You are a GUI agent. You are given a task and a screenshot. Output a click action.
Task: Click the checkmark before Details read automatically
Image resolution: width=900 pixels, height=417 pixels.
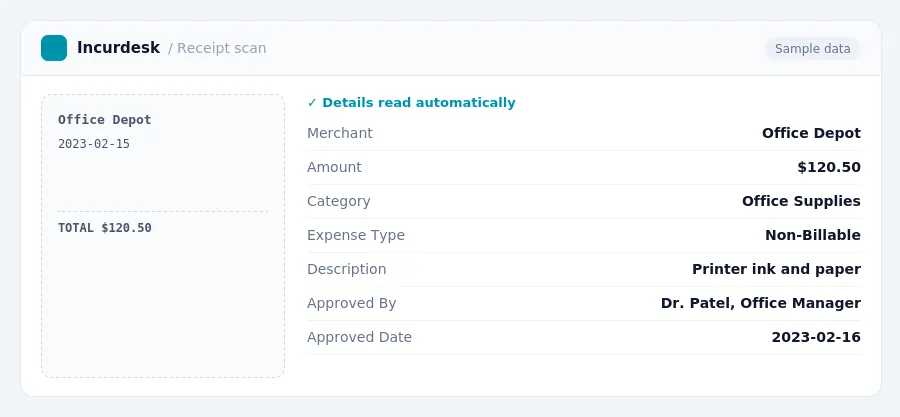(312, 103)
